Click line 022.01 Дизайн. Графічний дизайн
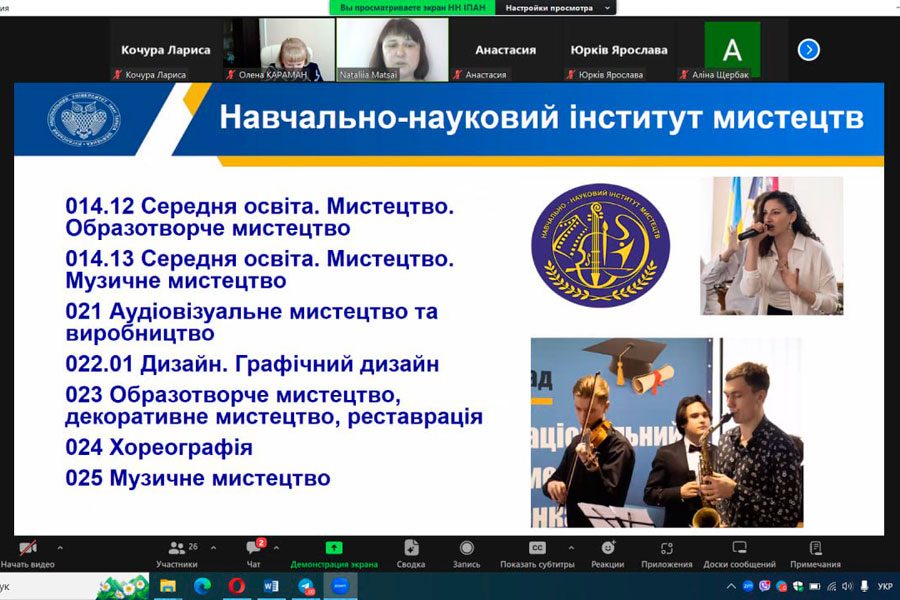The width and height of the screenshot is (900, 600). point(252,364)
